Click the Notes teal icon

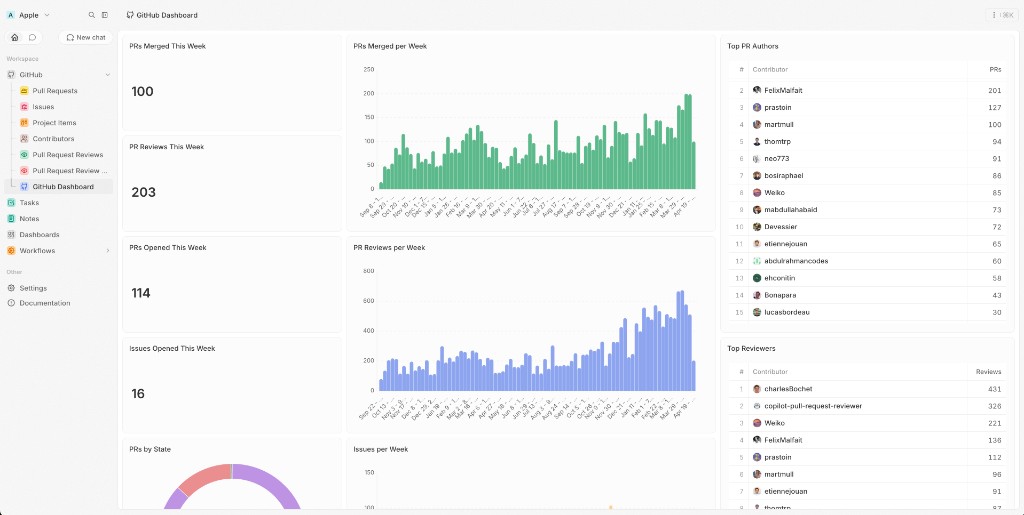[x=11, y=219]
